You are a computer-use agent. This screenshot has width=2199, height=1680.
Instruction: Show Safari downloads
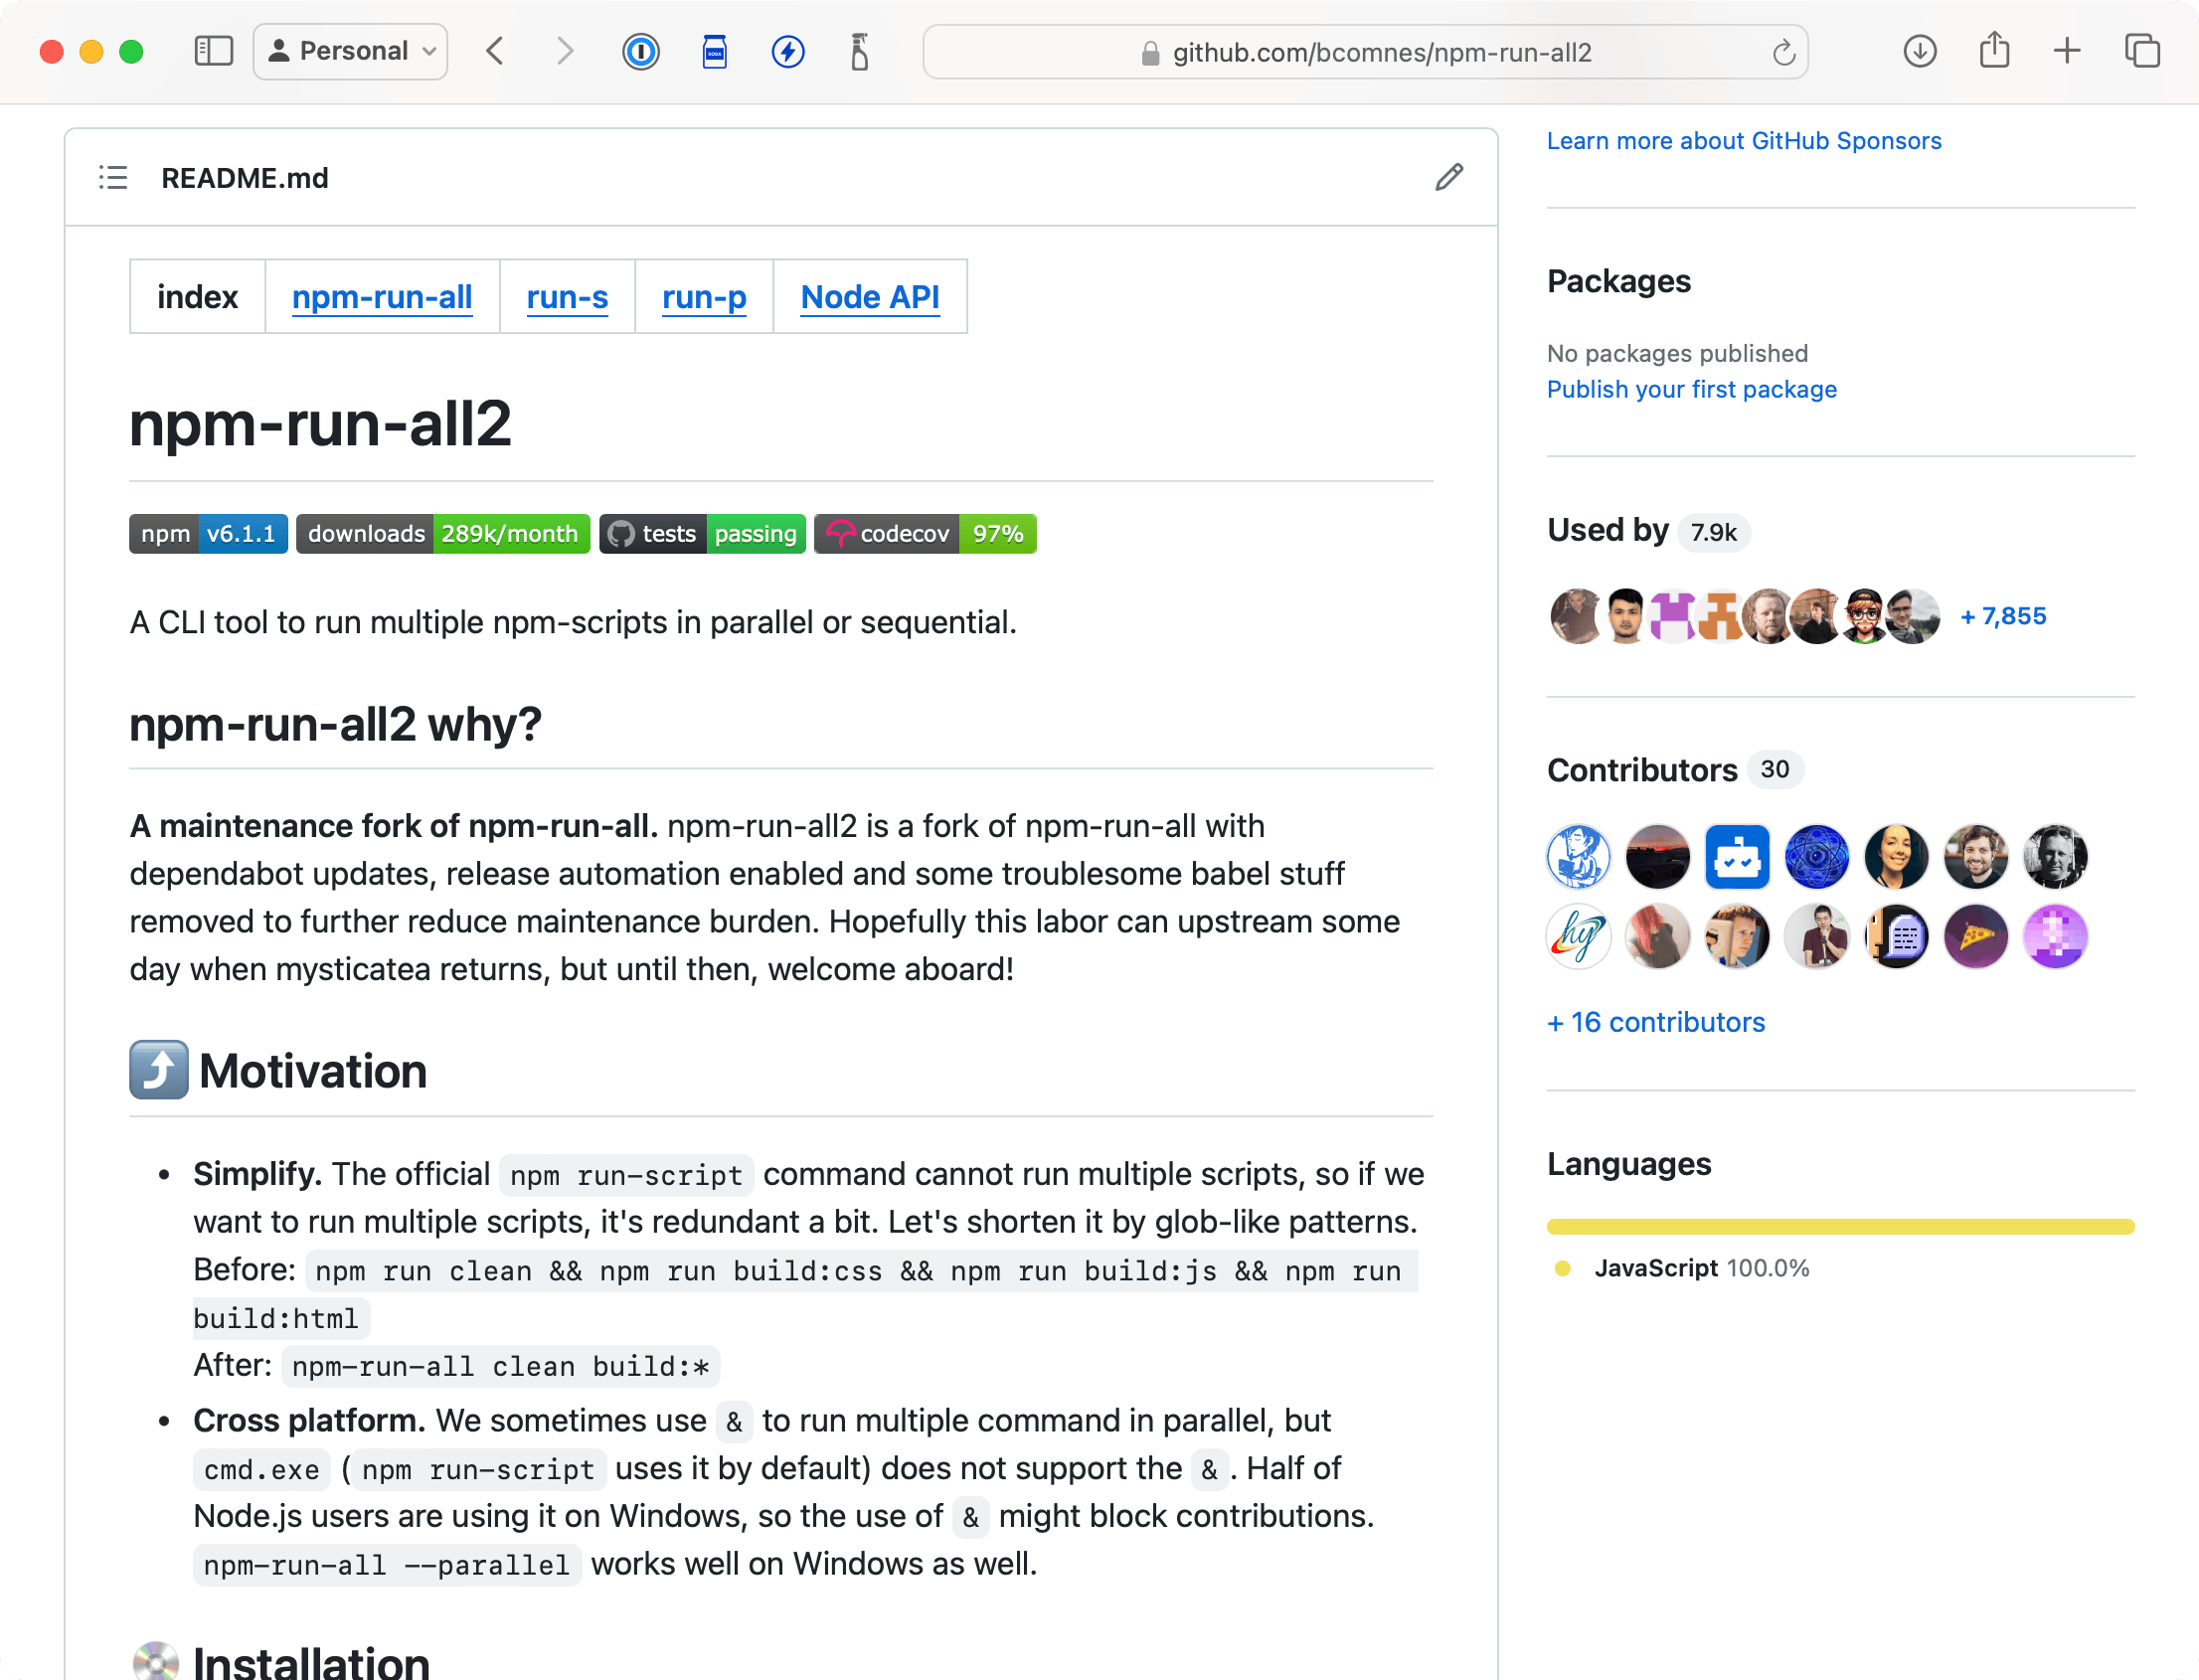(1919, 51)
